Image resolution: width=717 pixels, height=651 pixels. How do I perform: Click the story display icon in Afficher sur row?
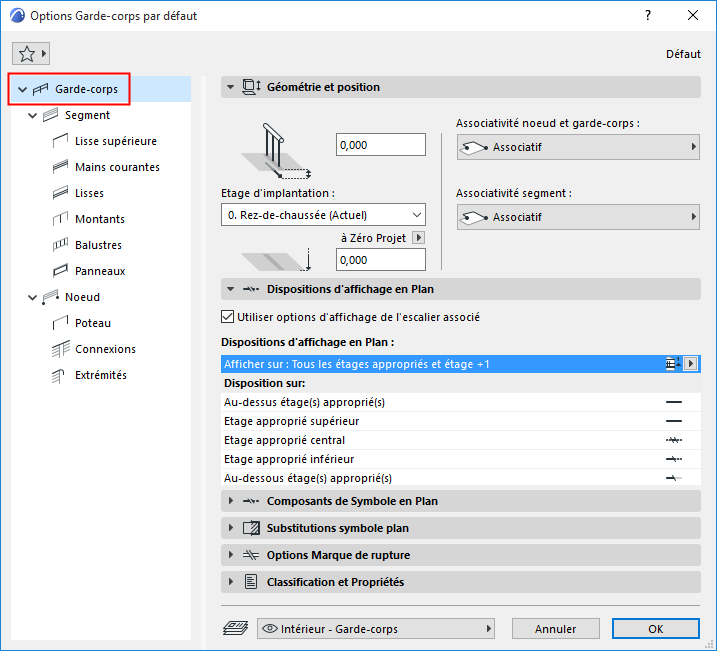pos(673,364)
